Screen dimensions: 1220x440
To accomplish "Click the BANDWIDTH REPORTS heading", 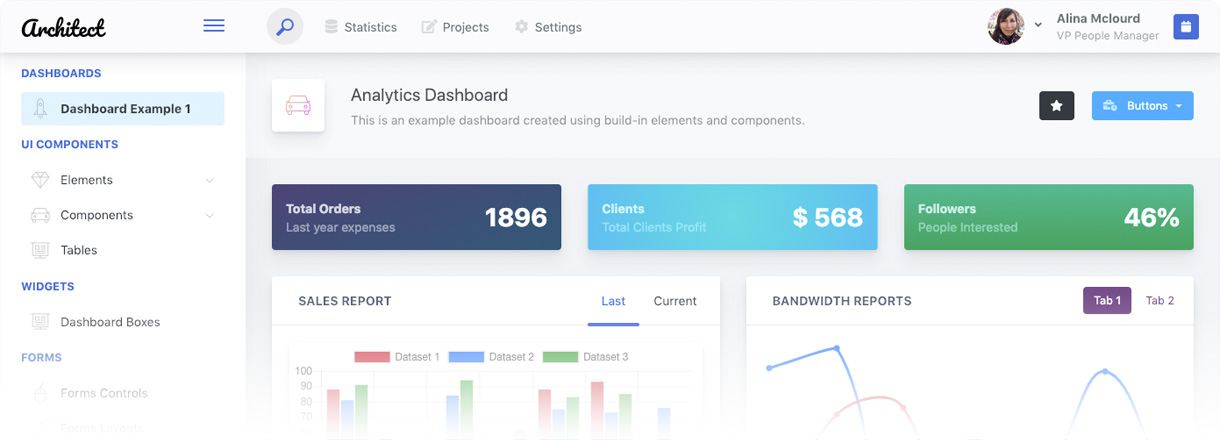I will pos(842,301).
